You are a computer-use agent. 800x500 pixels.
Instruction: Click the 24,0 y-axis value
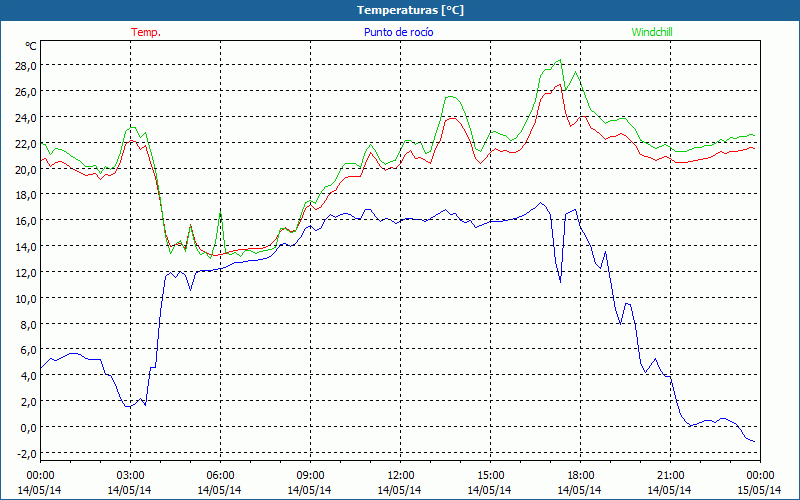pyautogui.click(x=26, y=118)
